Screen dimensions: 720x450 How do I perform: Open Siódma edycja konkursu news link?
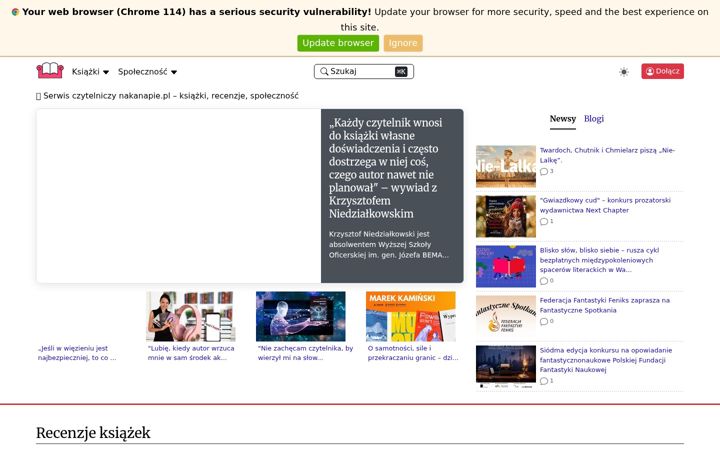(x=606, y=360)
